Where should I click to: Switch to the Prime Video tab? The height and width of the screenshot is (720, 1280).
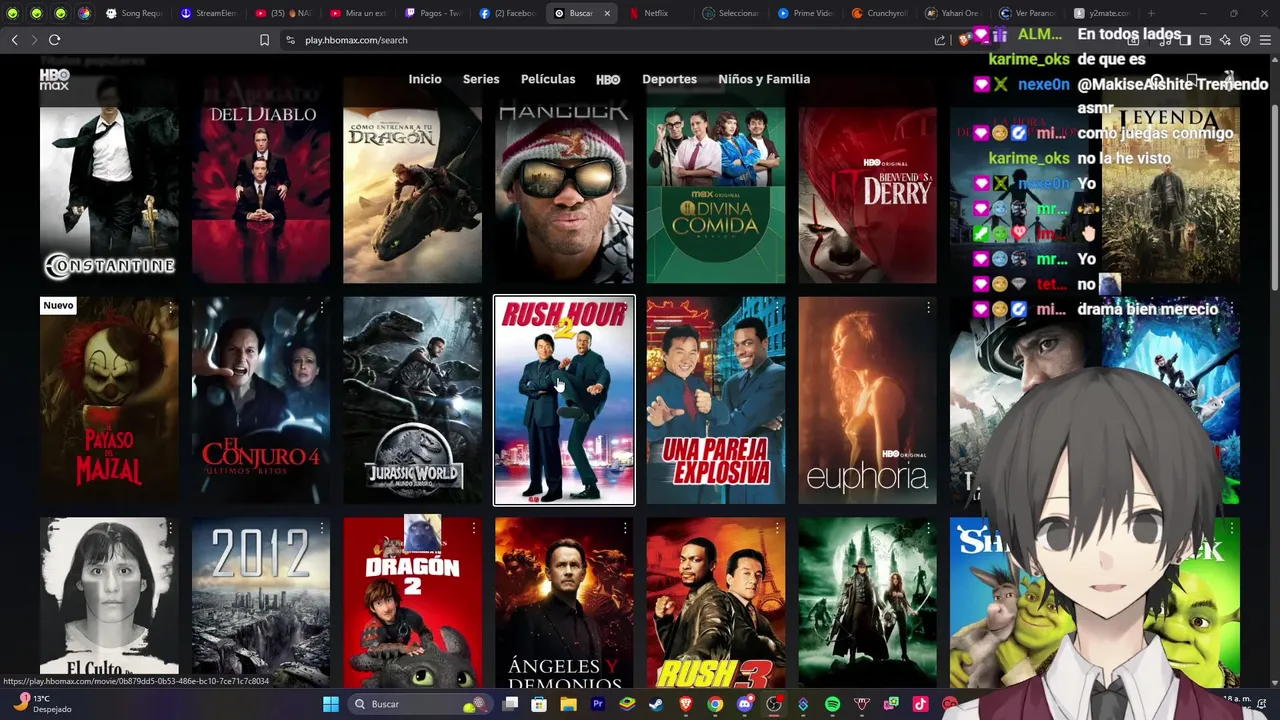point(806,13)
